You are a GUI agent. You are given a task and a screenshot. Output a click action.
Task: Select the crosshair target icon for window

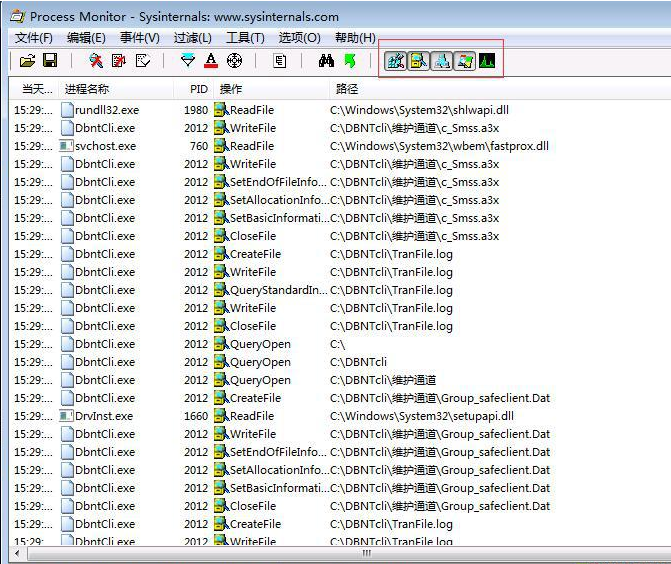[234, 61]
